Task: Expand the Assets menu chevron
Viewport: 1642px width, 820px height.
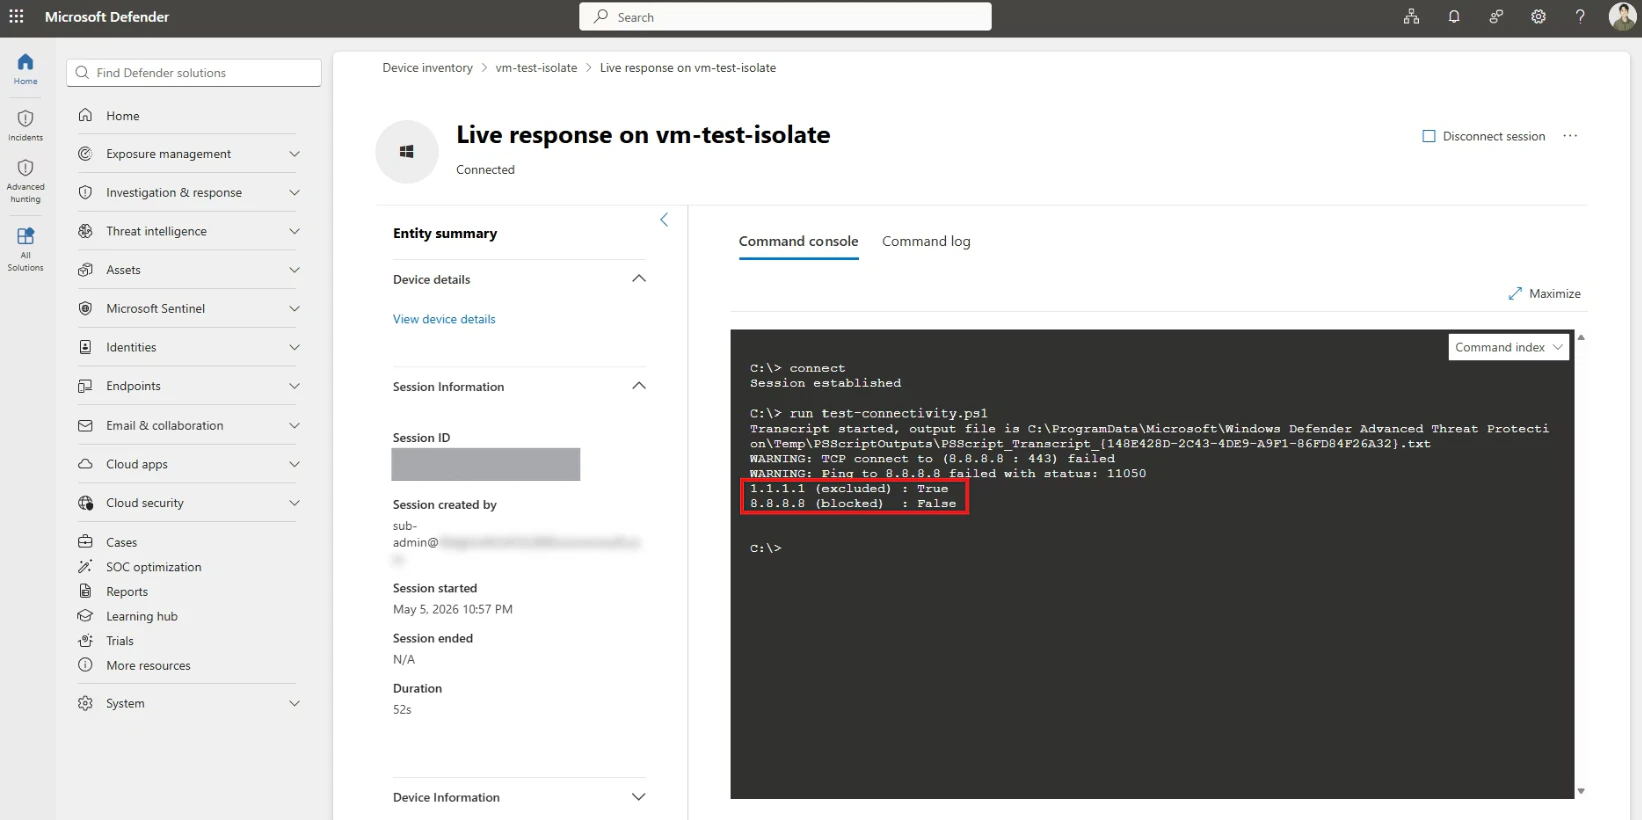Action: (294, 270)
